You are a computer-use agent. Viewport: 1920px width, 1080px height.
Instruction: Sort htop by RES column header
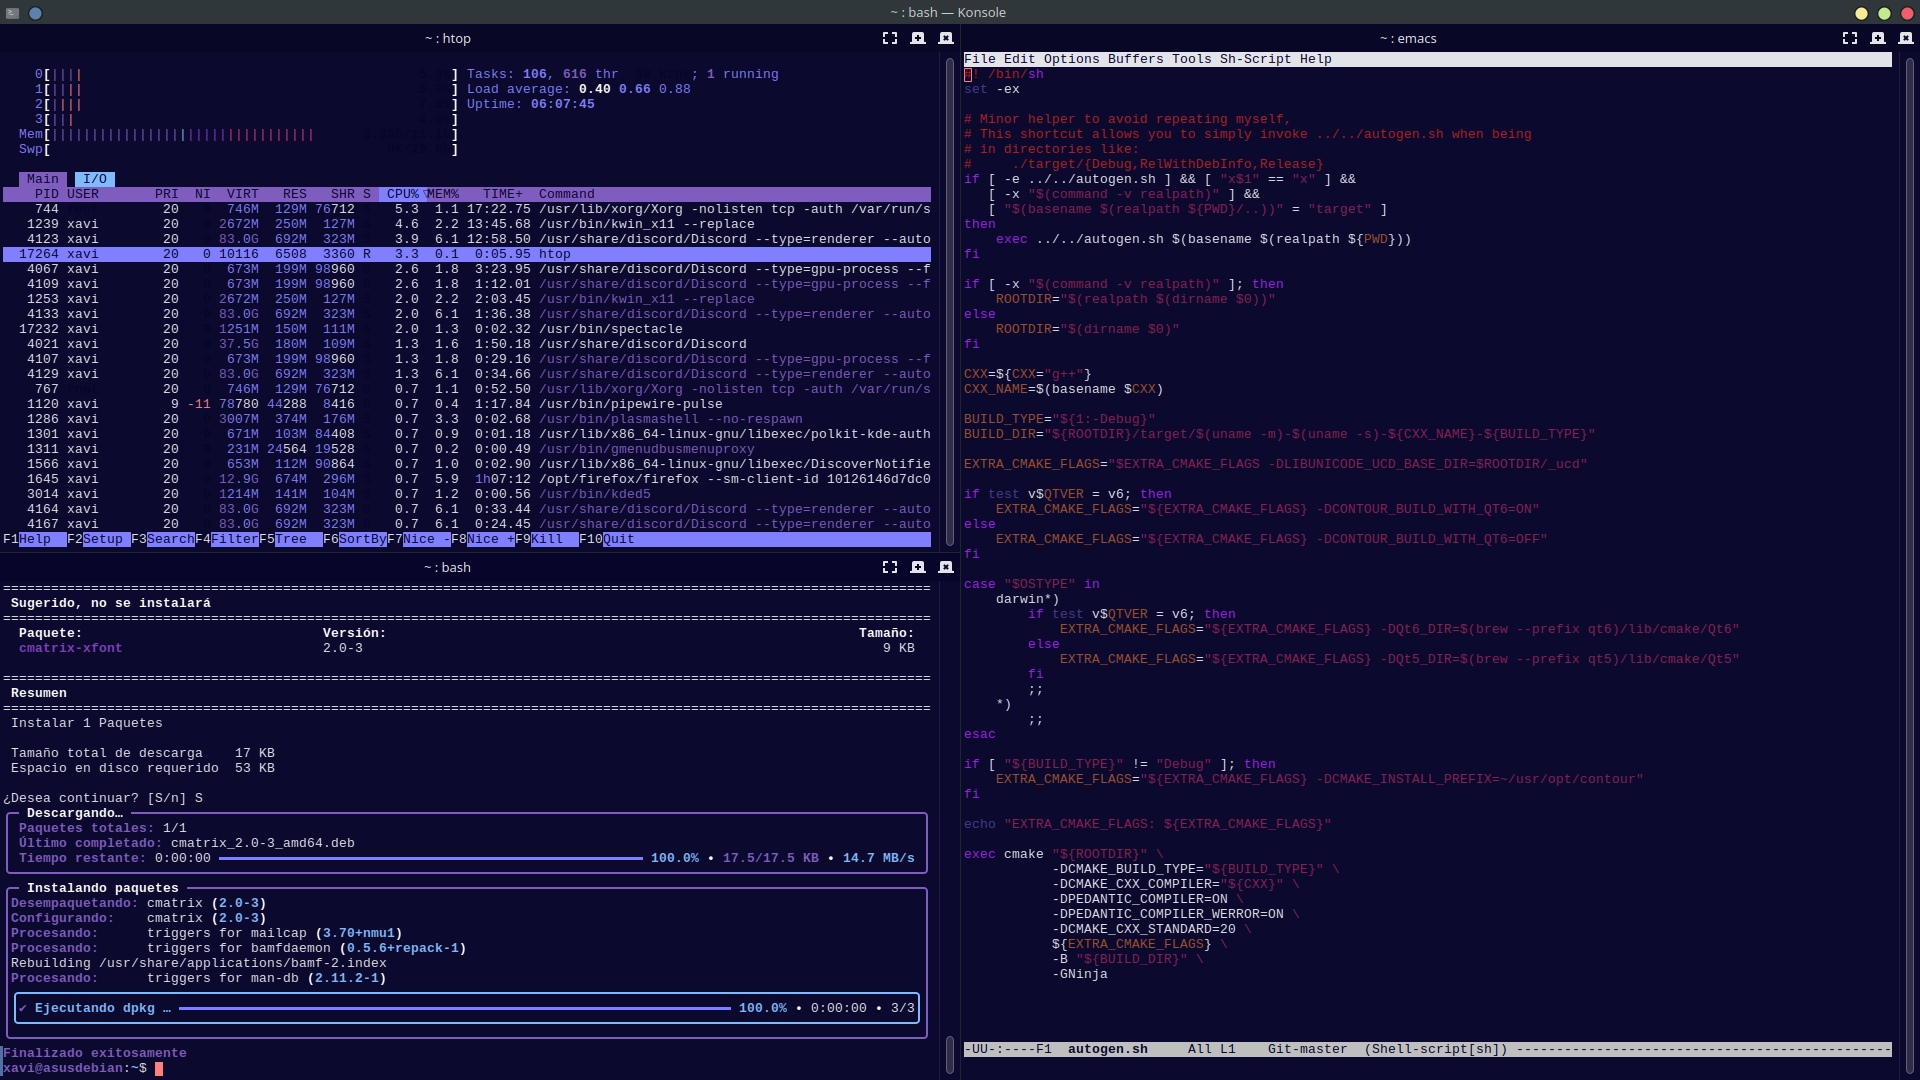[x=295, y=194]
